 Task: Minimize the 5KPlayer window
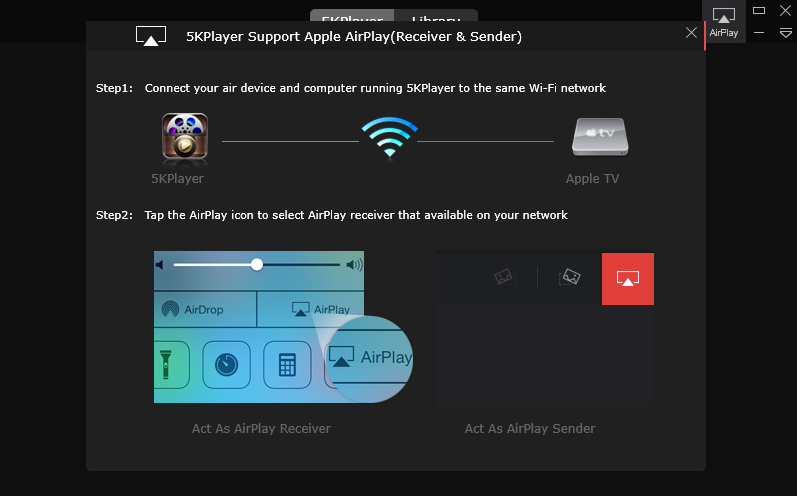point(759,33)
